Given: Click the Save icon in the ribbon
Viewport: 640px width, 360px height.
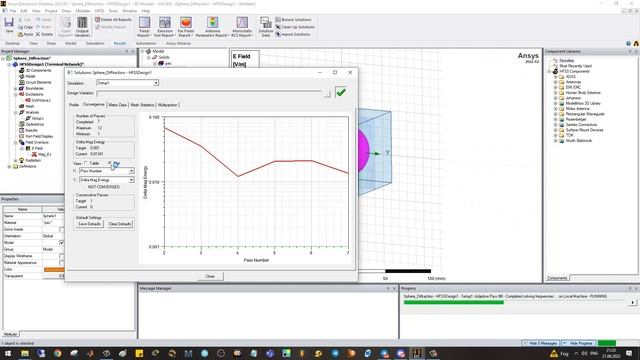Looking at the screenshot, I should tap(9, 23).
